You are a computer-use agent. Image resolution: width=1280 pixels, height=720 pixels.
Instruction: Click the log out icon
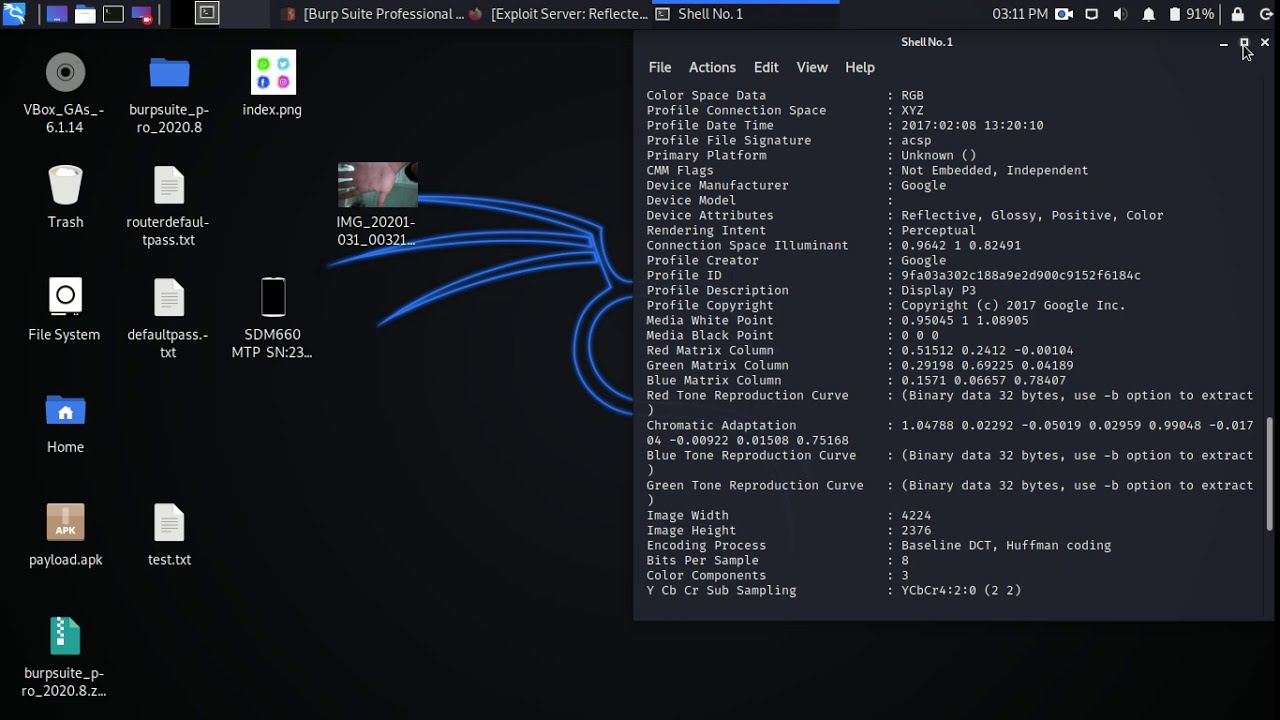pos(1266,14)
